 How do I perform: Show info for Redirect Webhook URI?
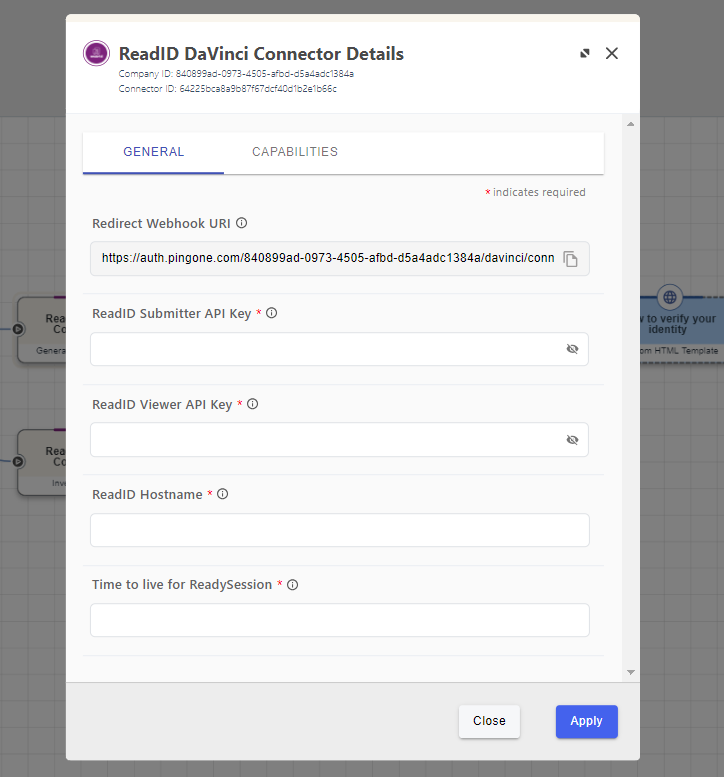pyautogui.click(x=241, y=224)
